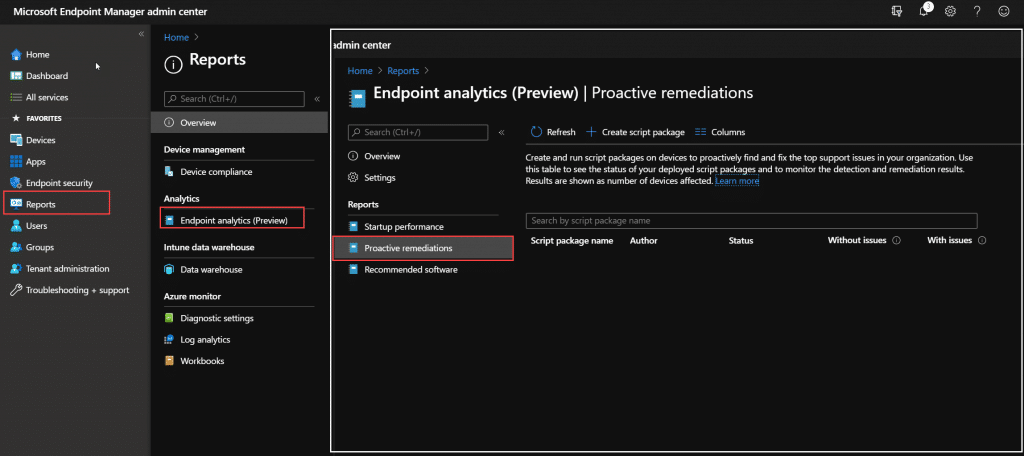Viewport: 1024px width, 456px height.
Task: Click the Groups people icon
Action: 16,247
